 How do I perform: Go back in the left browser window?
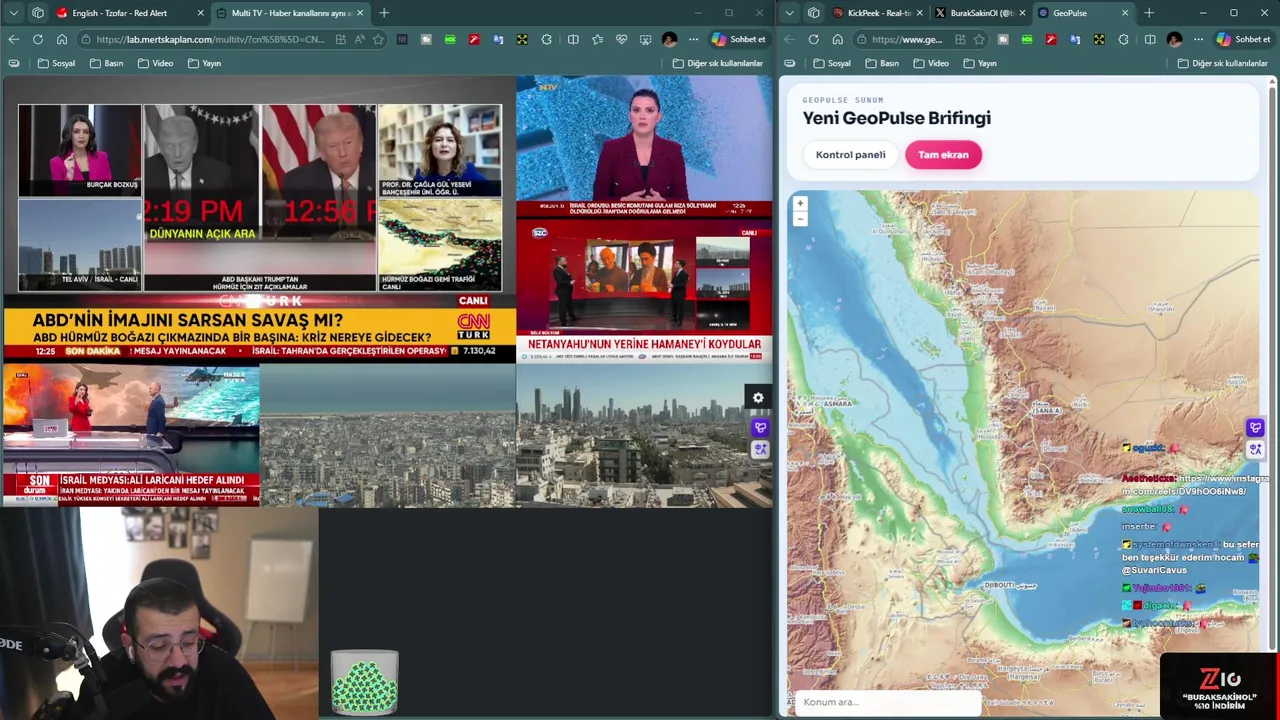(x=13, y=39)
